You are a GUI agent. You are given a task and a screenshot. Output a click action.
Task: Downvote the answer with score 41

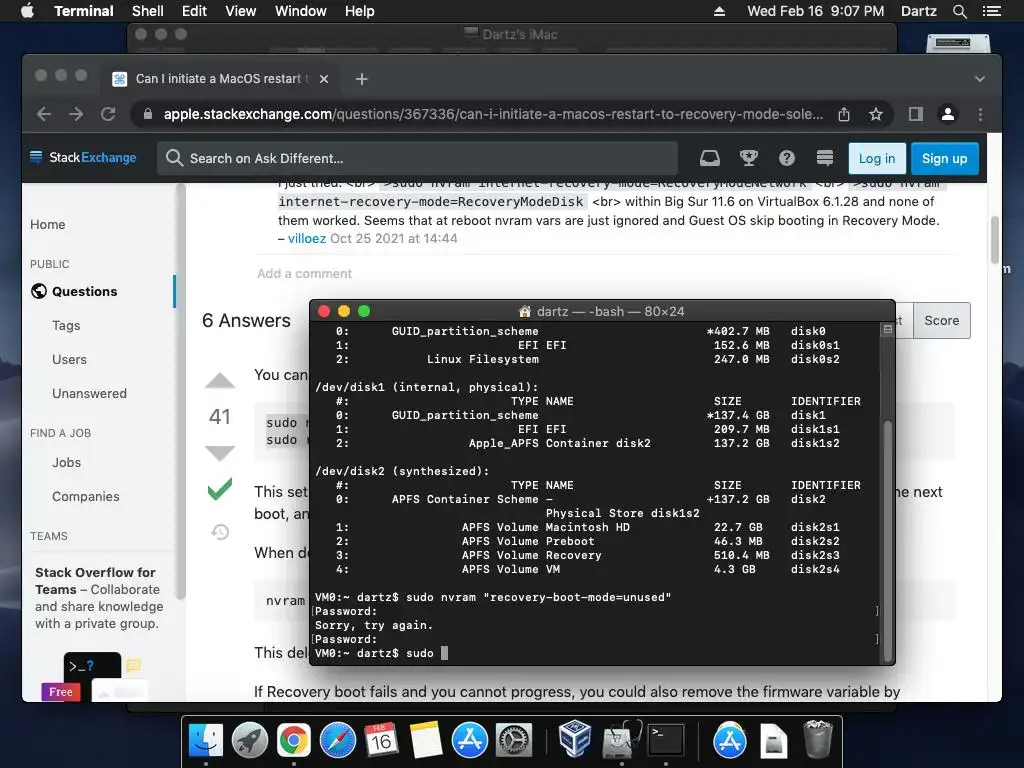click(219, 452)
